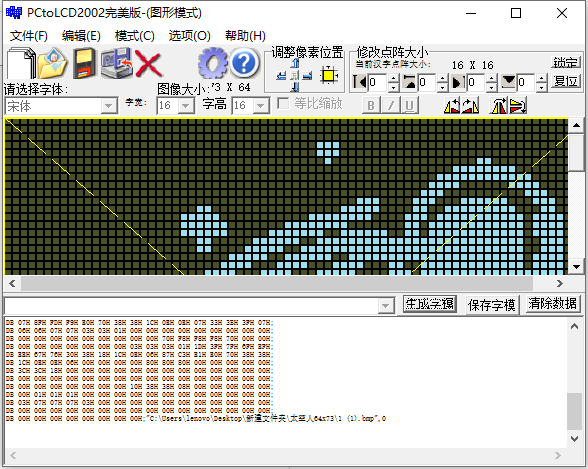This screenshot has width=588, height=469.
Task: Click the output text scroll-up arrow
Action: (x=574, y=326)
